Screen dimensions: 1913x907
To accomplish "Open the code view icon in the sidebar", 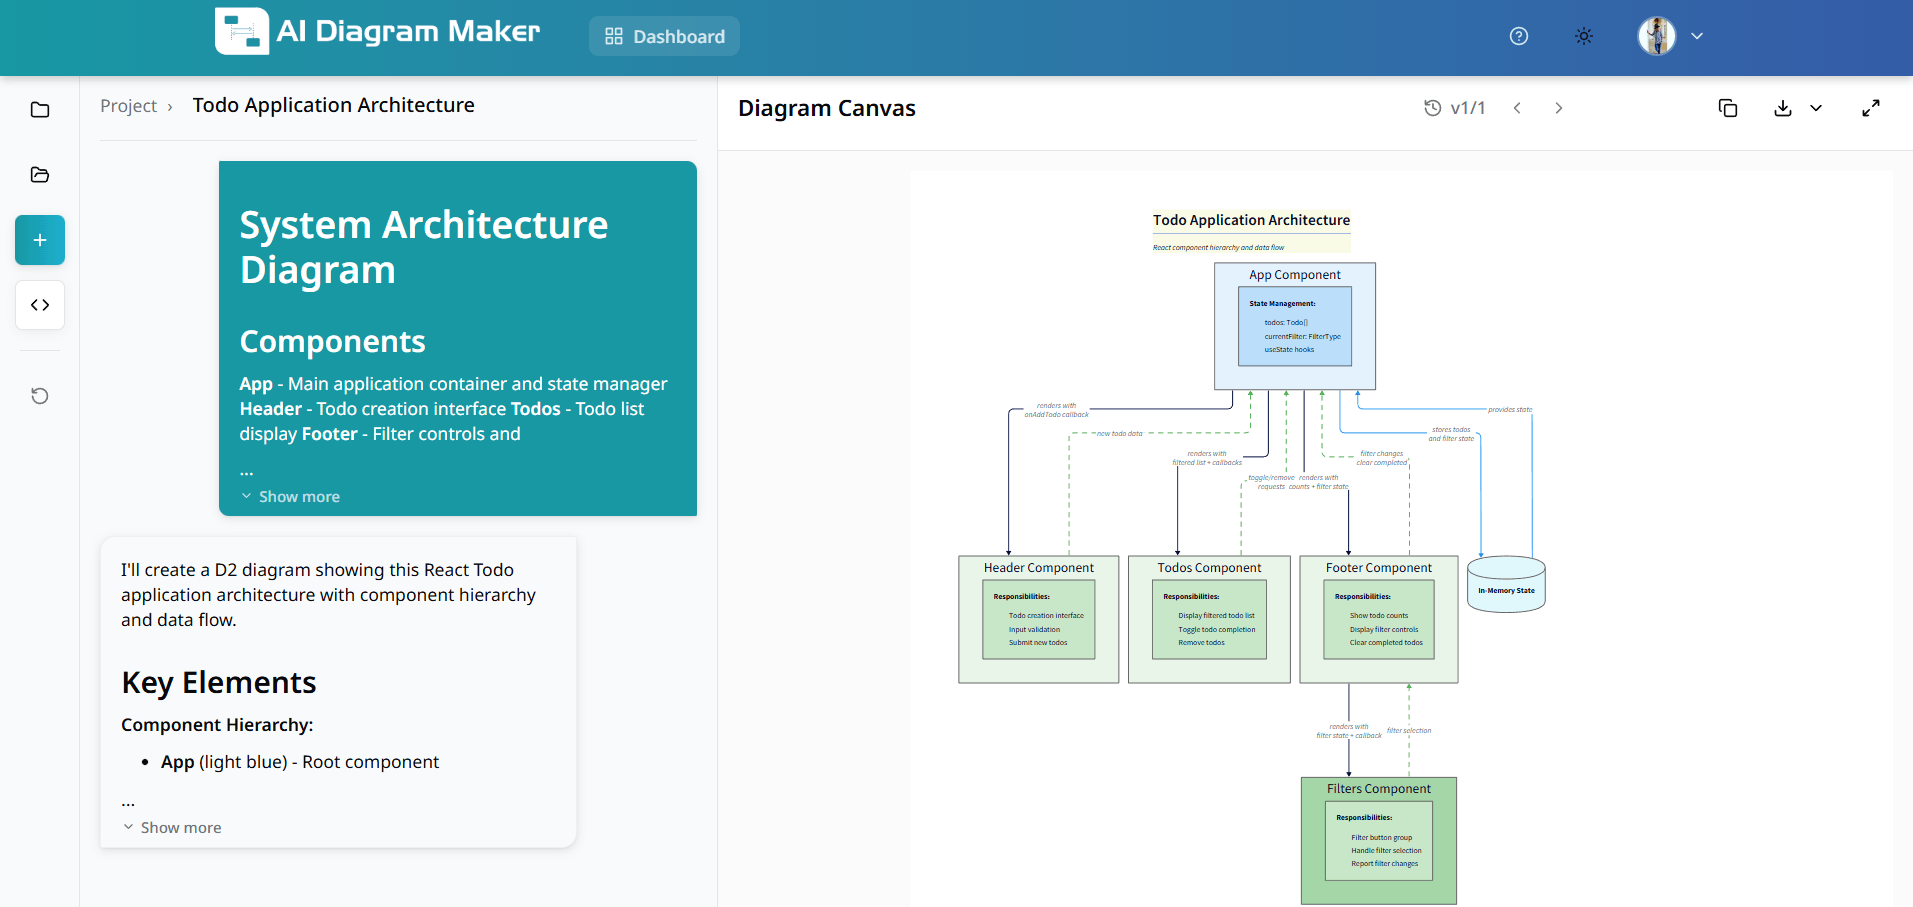I will (x=39, y=305).
